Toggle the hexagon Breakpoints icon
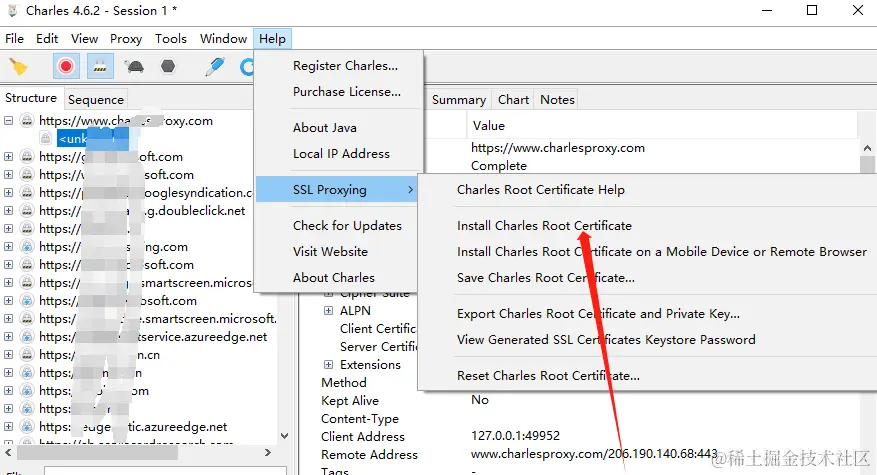The width and height of the screenshot is (877, 475). coord(168,67)
